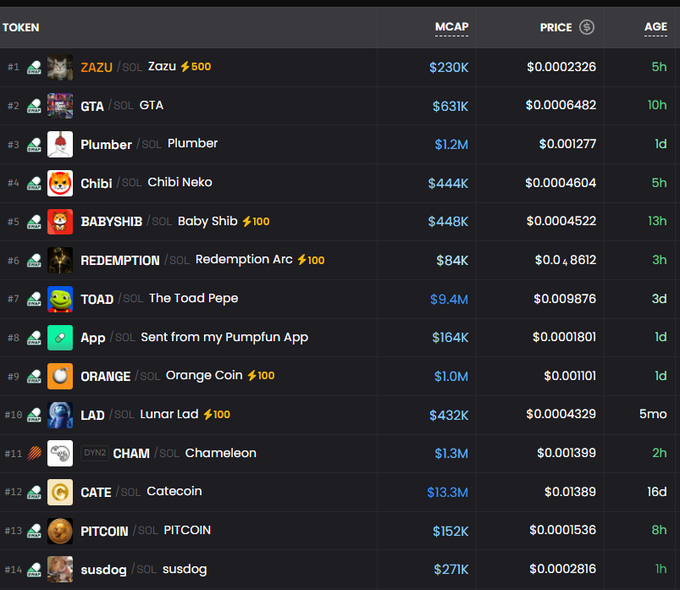Click the swap DEX icon in Plumber row
The width and height of the screenshot is (680, 590).
click(x=34, y=145)
